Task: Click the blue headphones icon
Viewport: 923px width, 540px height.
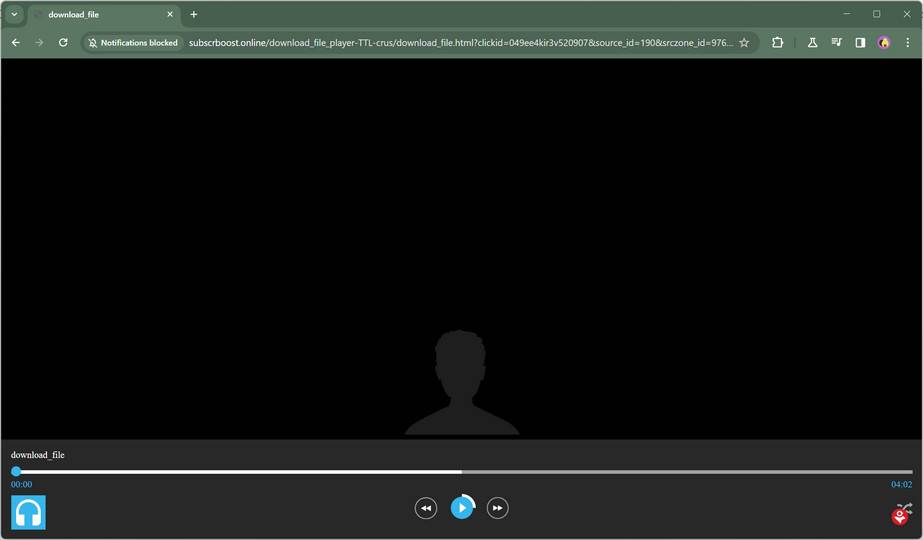Action: tap(28, 512)
